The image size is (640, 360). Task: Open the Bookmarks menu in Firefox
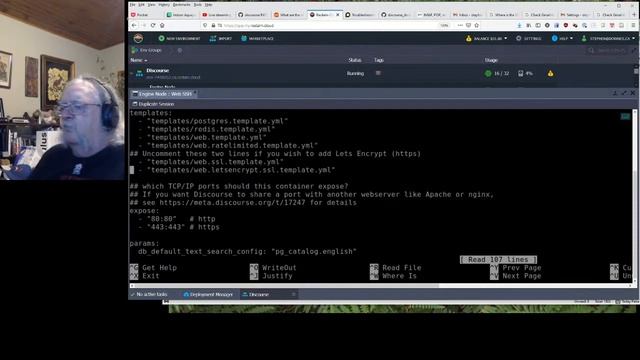[182, 5]
